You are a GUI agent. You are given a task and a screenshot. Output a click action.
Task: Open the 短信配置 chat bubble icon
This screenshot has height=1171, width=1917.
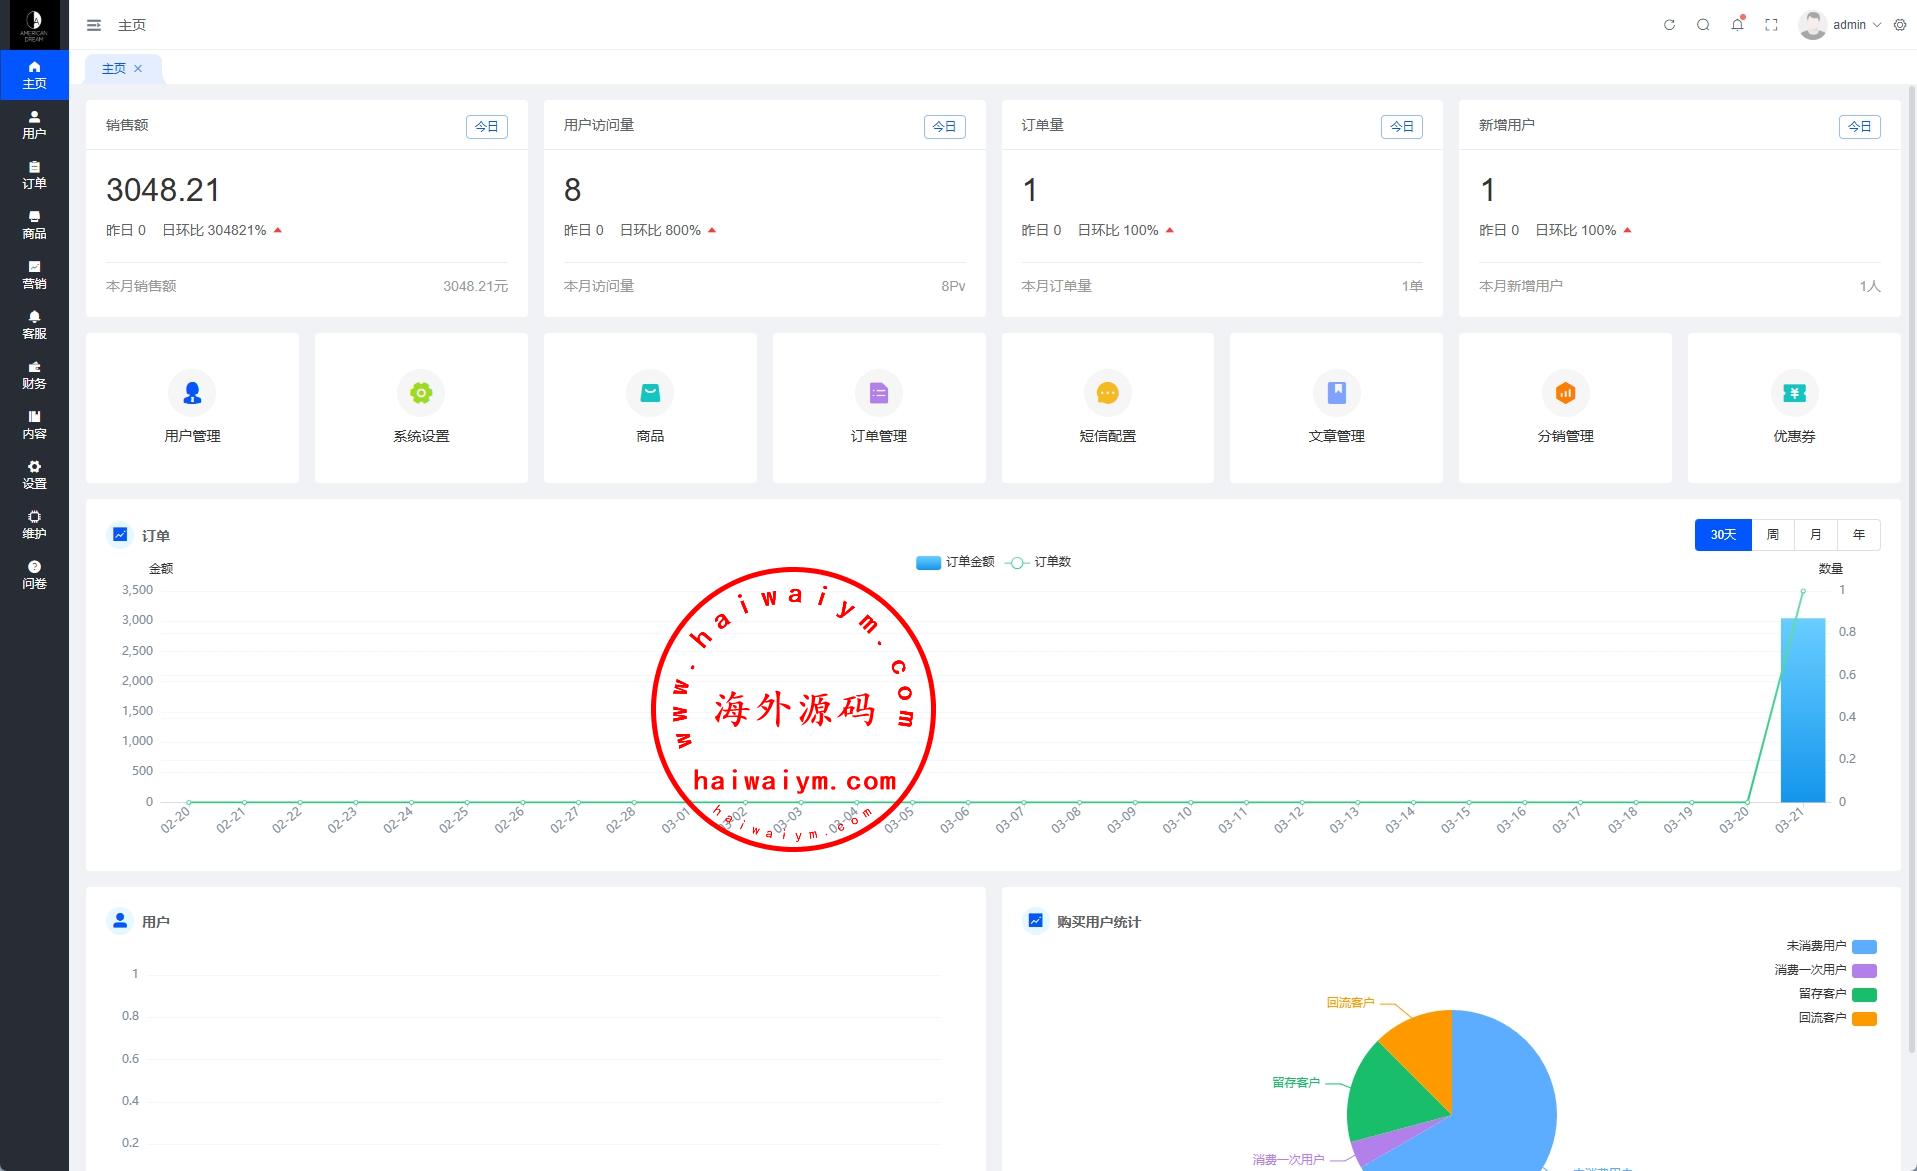coord(1107,394)
